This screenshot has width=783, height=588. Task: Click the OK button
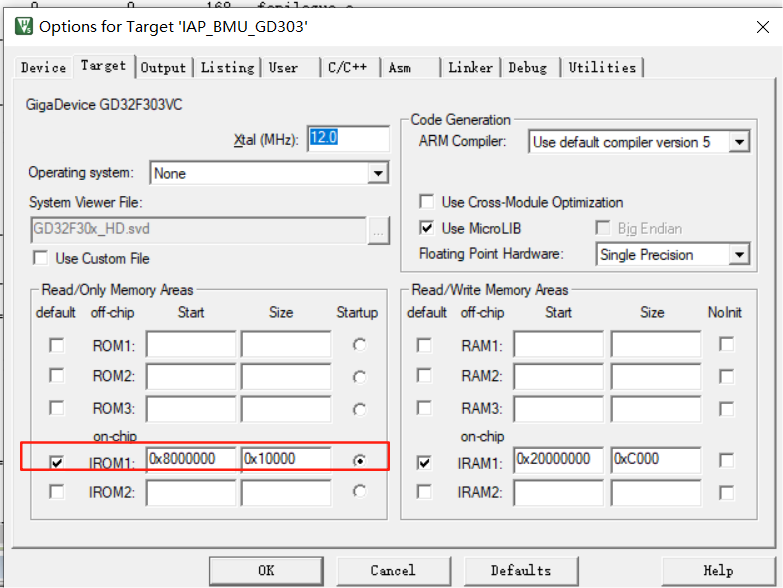pyautogui.click(x=266, y=571)
